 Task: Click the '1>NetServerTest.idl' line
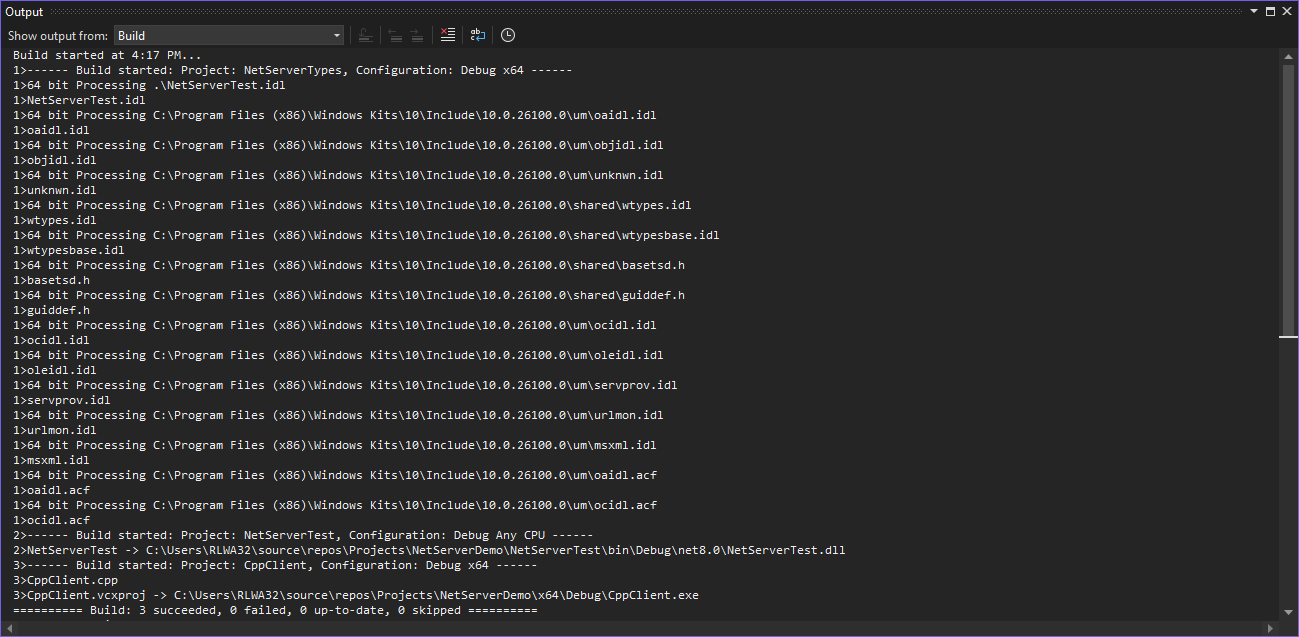79,100
